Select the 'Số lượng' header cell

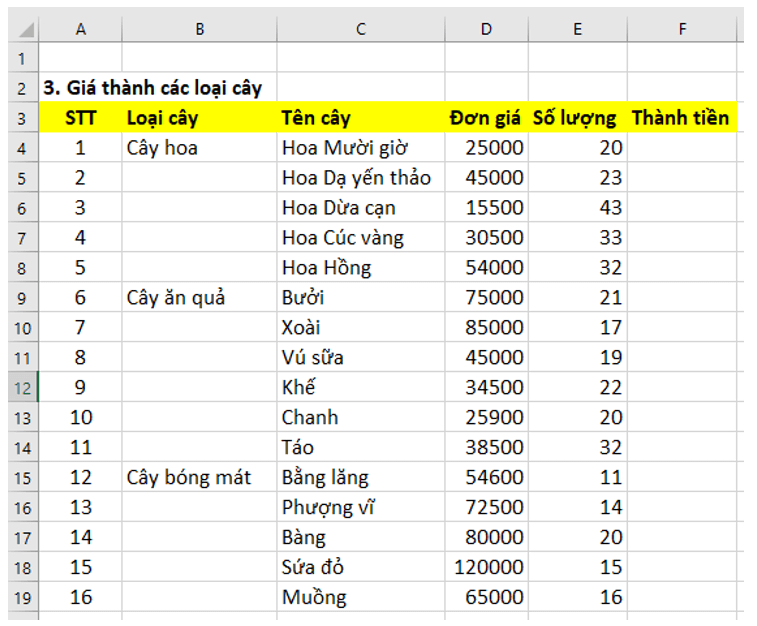[574, 118]
